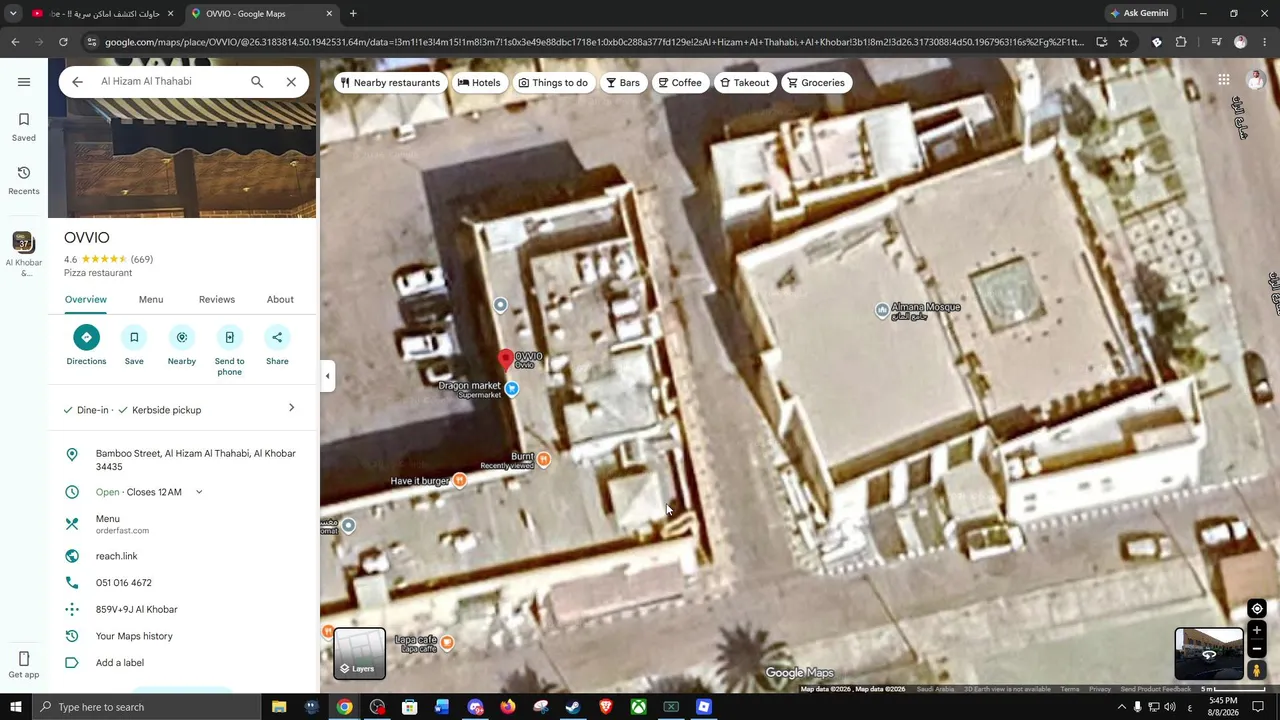Open the Google Maps hamburger menu
1280x720 pixels.
(24, 82)
